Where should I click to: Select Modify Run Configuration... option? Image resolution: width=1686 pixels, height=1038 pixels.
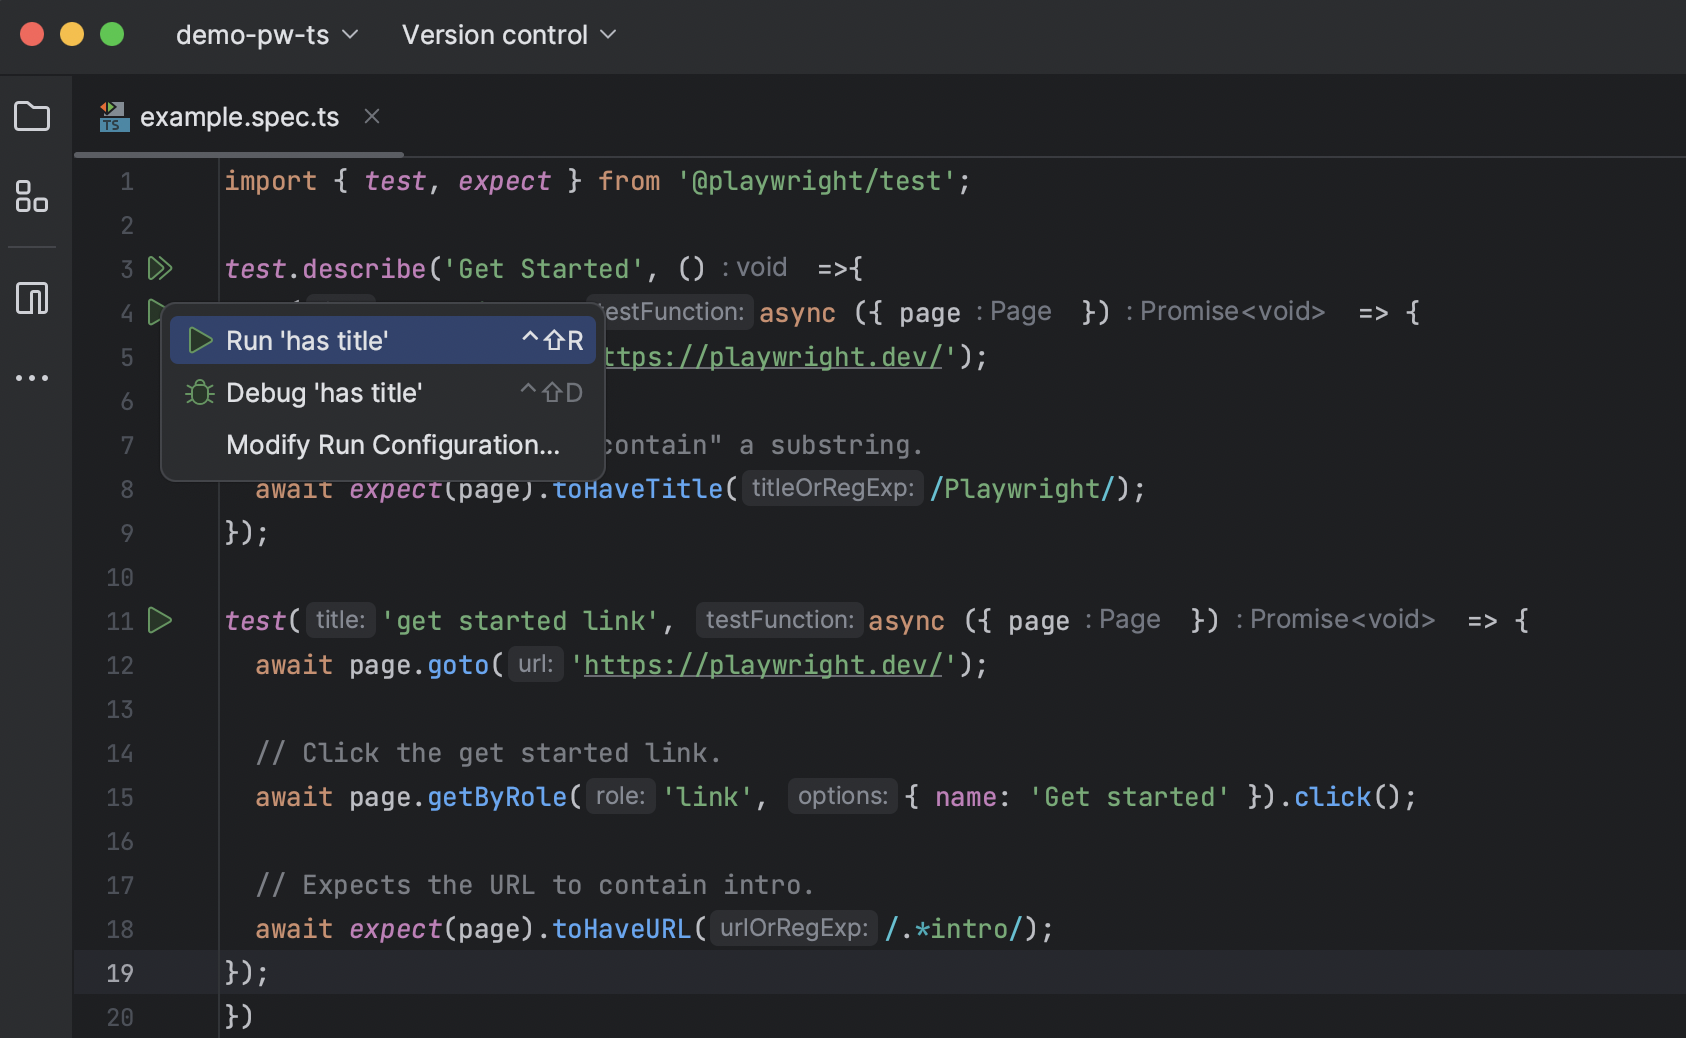[392, 445]
